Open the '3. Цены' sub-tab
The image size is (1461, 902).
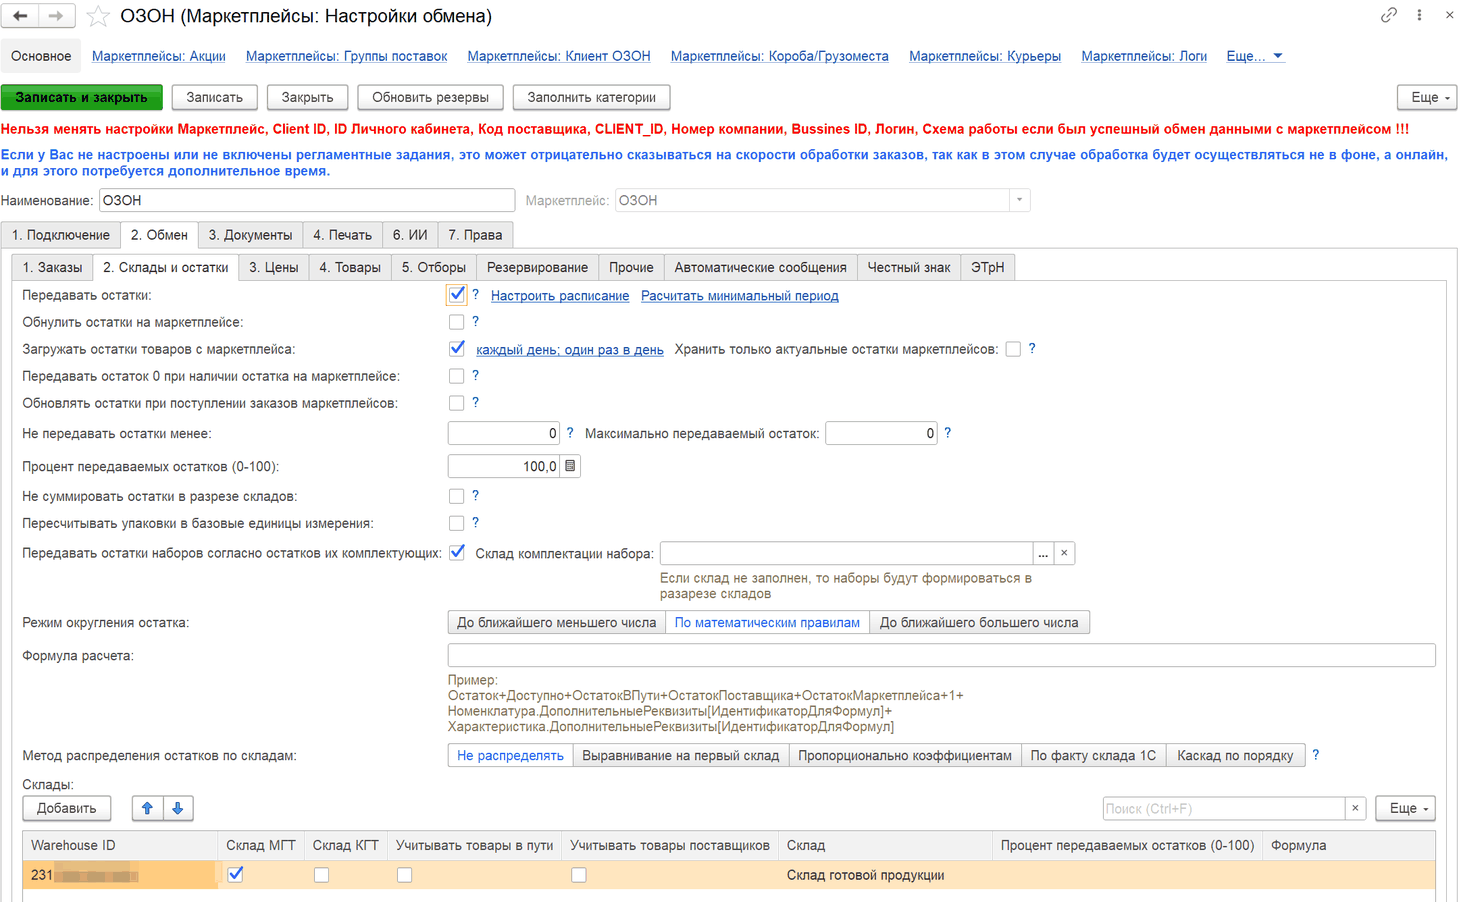tap(274, 267)
